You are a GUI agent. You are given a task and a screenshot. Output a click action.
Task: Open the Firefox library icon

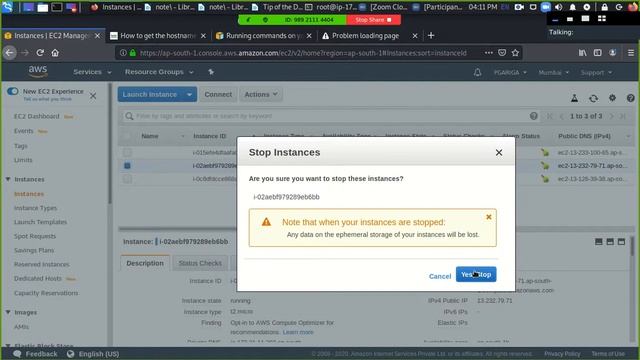(582, 53)
